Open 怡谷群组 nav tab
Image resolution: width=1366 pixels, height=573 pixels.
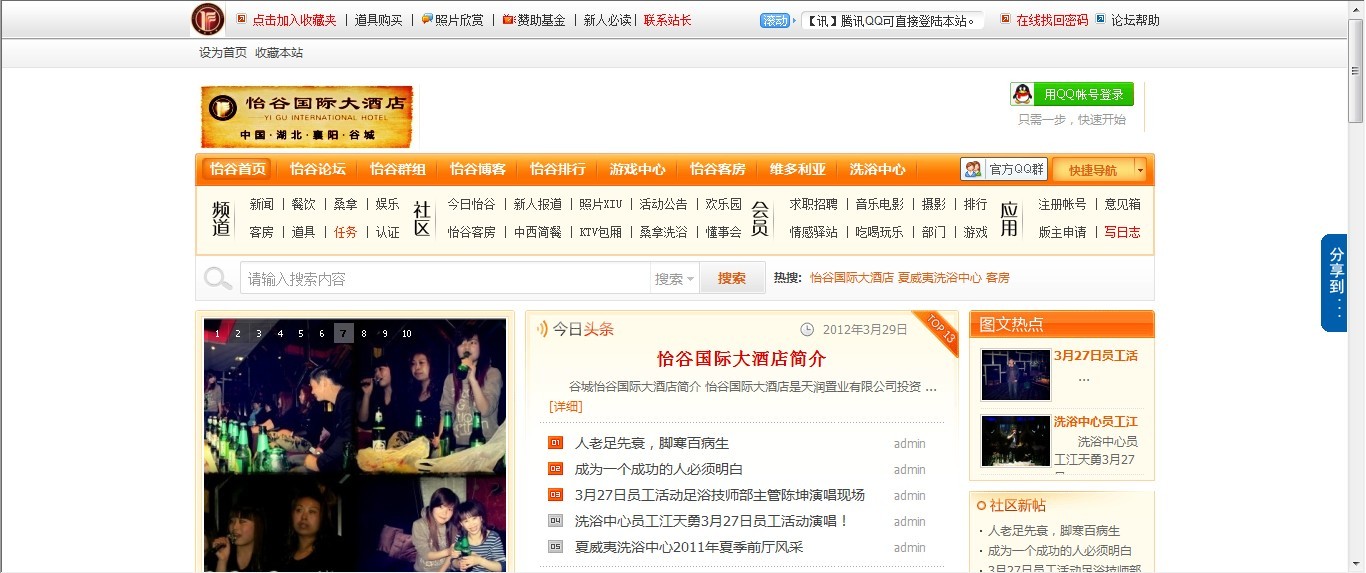398,169
